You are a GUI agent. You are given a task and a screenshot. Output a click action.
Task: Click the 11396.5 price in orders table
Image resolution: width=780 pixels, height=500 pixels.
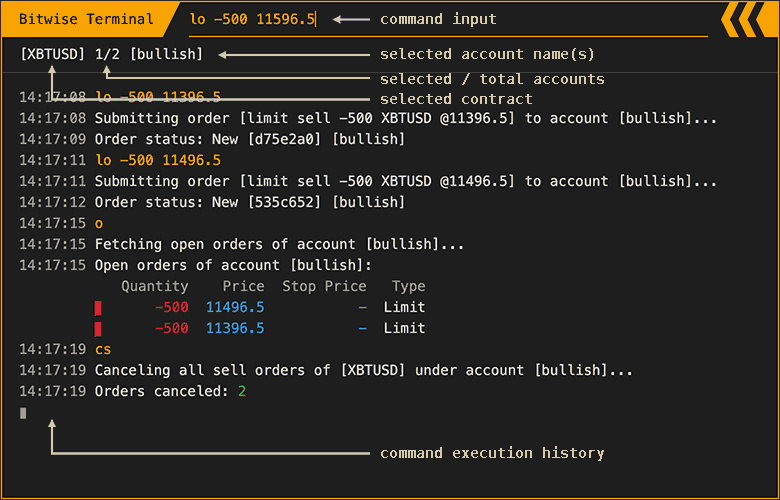click(x=235, y=328)
